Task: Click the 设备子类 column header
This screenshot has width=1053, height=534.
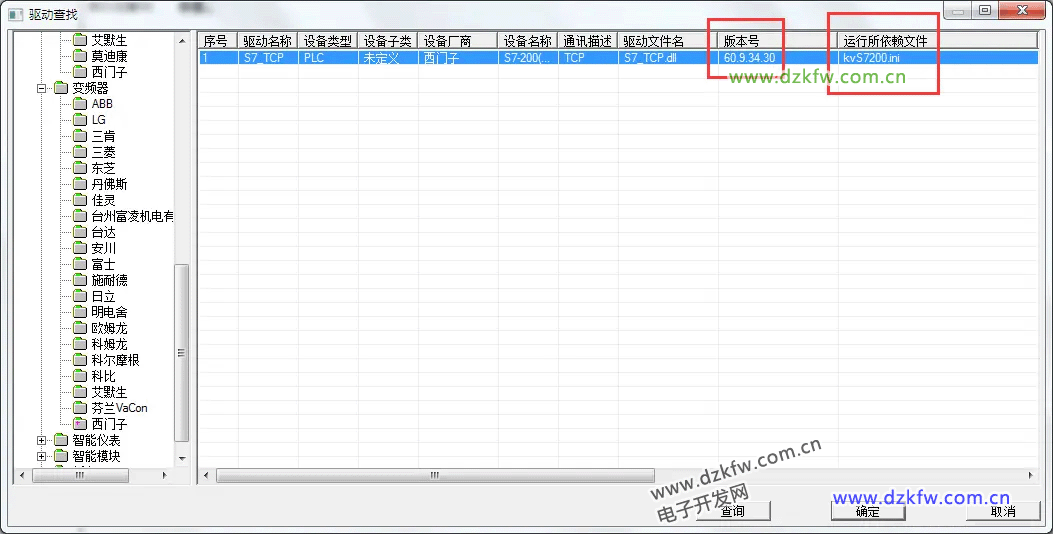Action: [x=387, y=41]
